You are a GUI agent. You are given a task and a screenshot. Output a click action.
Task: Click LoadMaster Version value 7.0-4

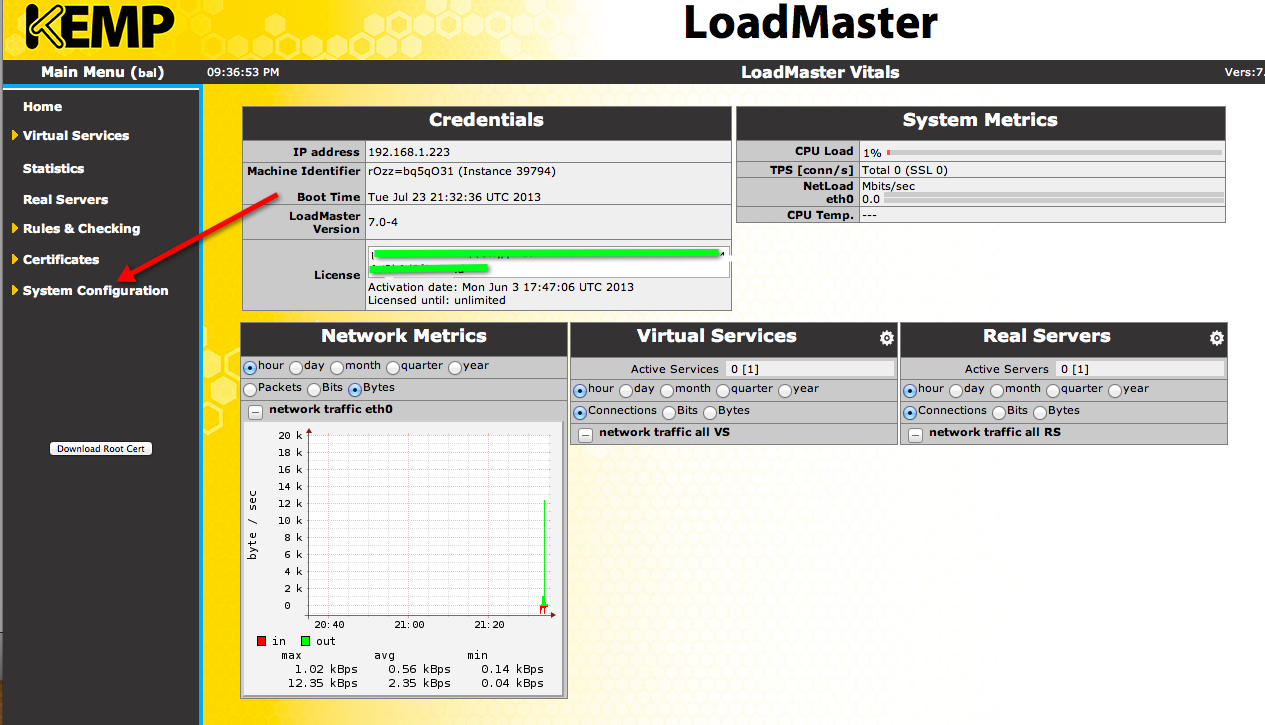(x=383, y=222)
